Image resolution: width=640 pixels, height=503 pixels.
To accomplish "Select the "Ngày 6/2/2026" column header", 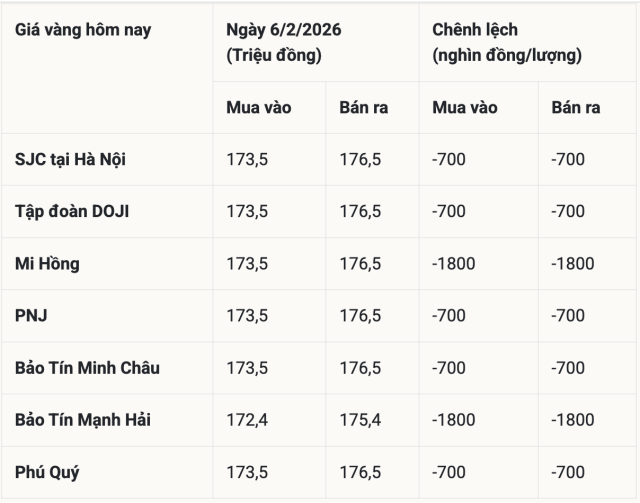I will tap(284, 30).
